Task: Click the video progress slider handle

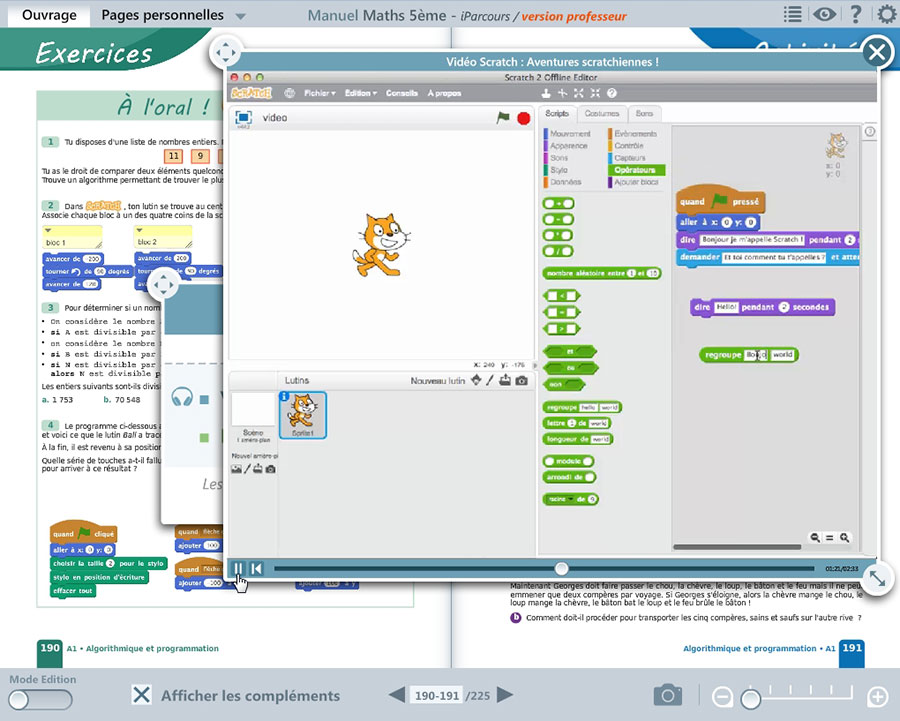Action: [562, 569]
